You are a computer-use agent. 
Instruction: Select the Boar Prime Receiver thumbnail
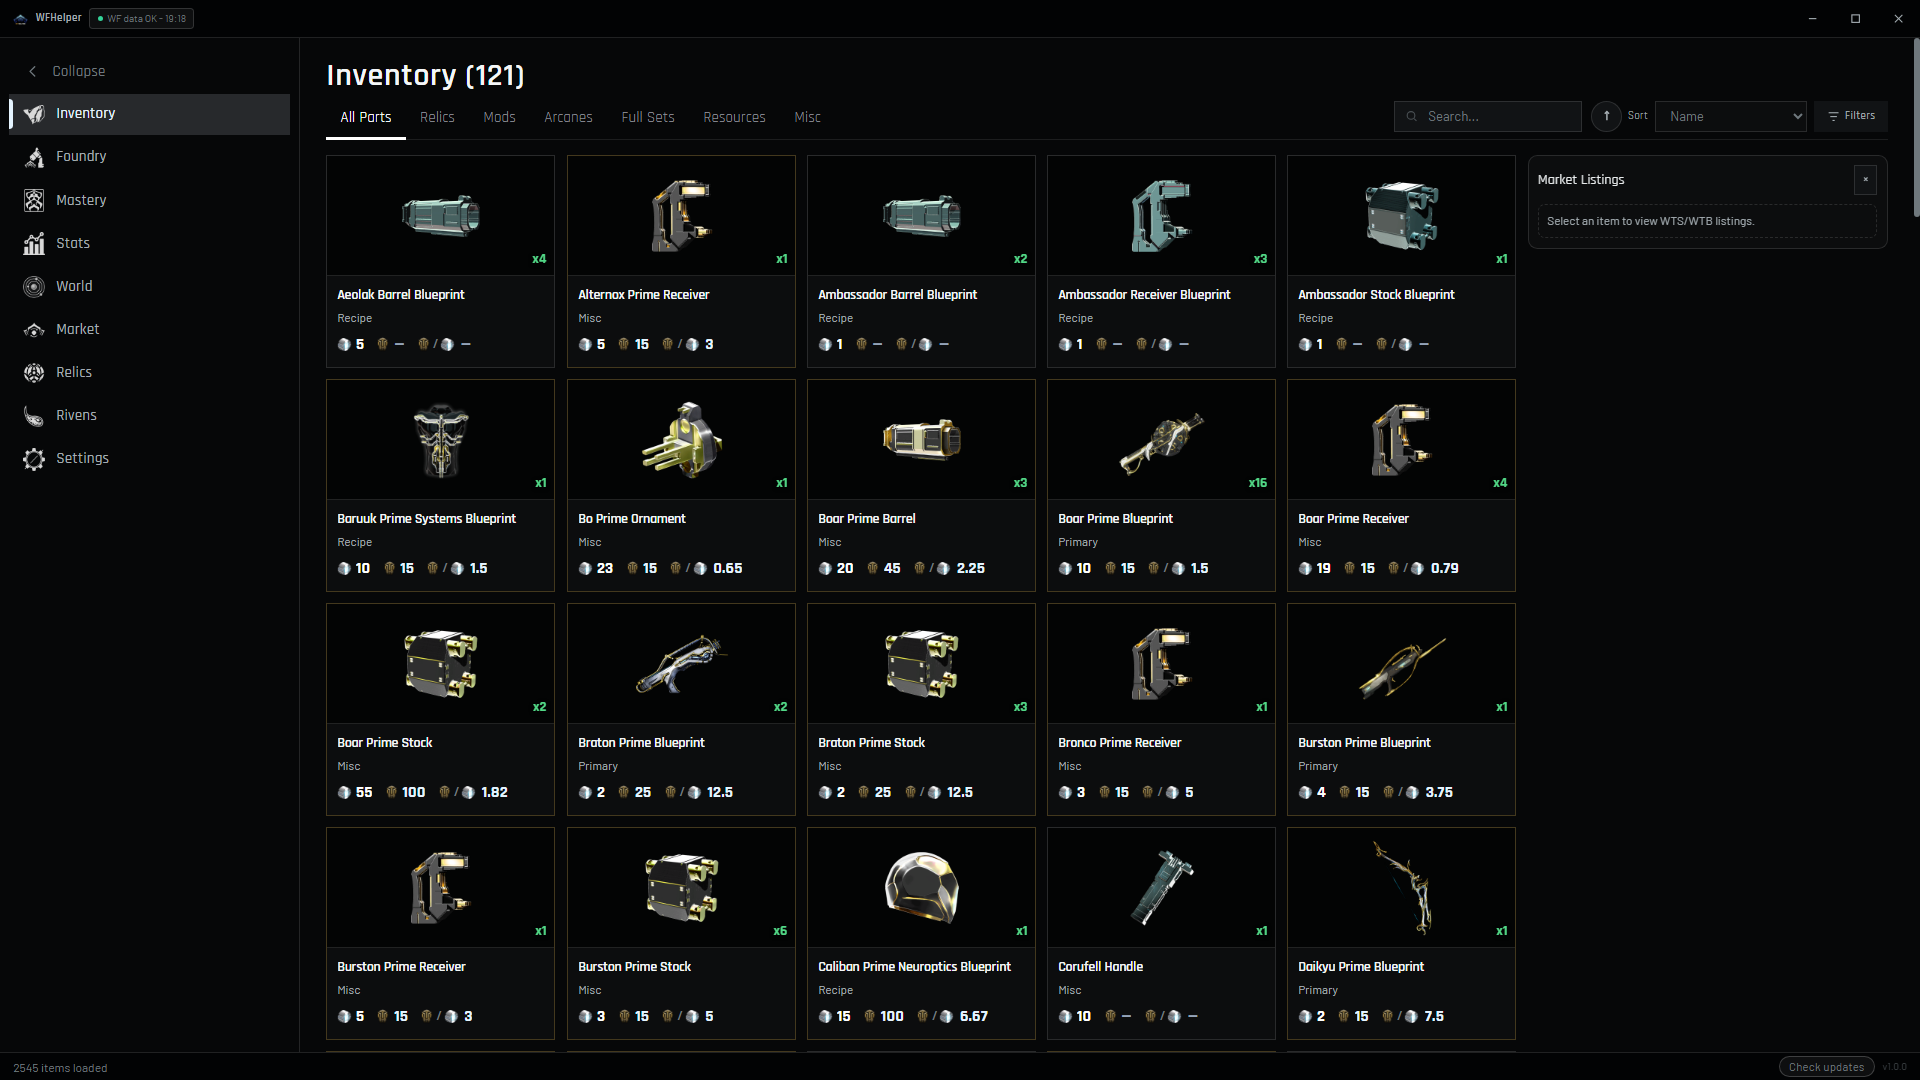1401,440
